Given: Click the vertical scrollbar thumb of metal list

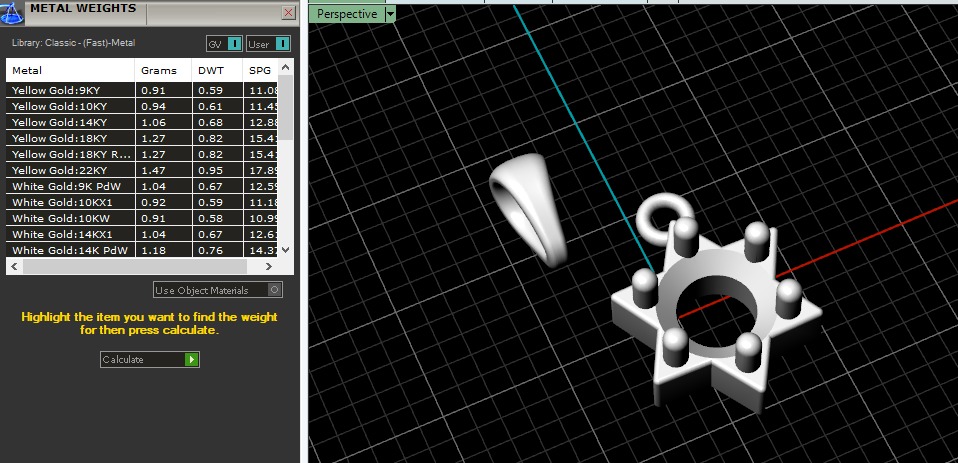Looking at the screenshot, I should 286,108.
